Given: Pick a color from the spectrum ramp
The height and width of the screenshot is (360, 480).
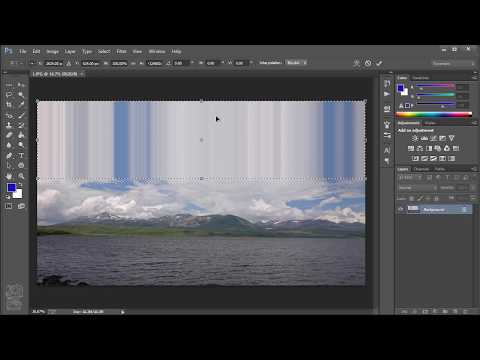Looking at the screenshot, I should click(x=434, y=115).
